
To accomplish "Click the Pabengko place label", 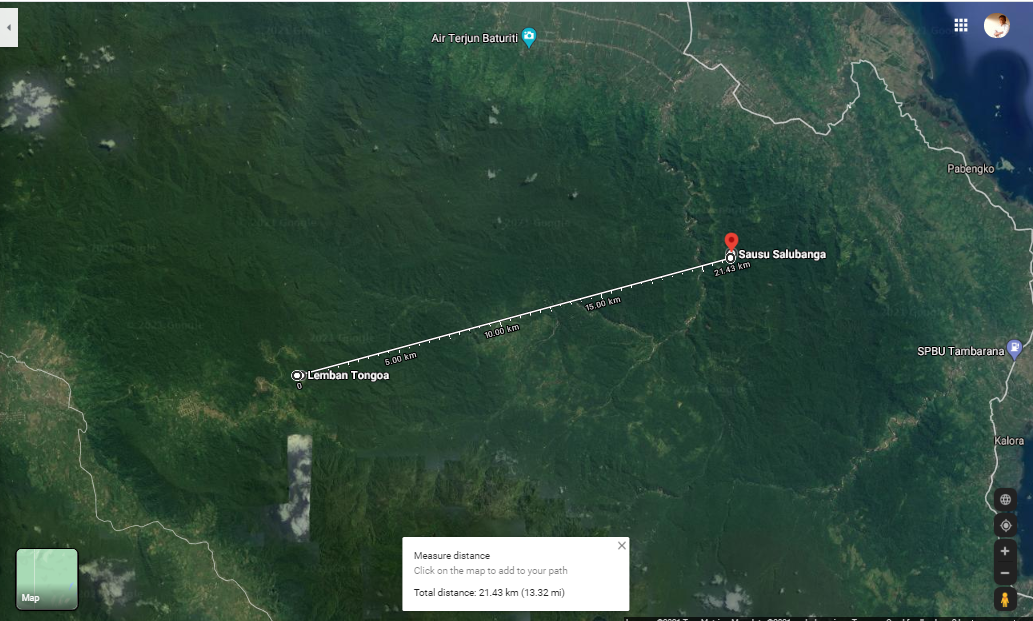I will [970, 169].
